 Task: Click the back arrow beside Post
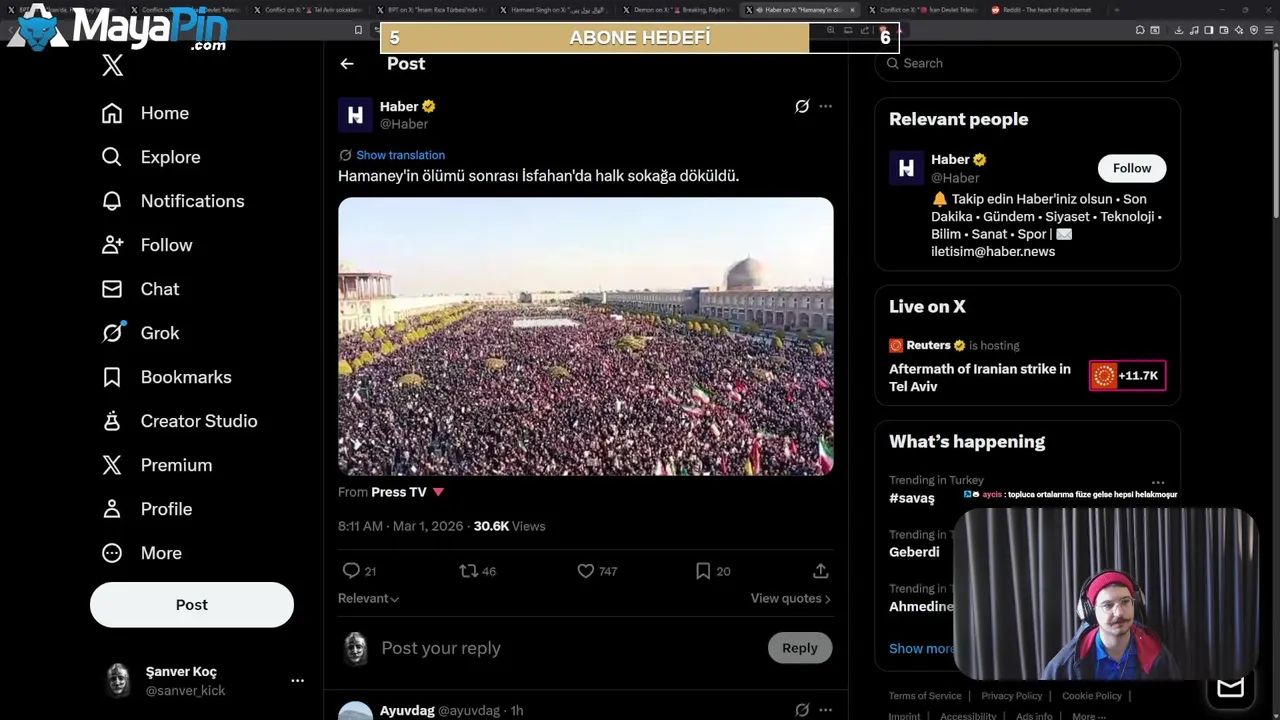coord(347,64)
